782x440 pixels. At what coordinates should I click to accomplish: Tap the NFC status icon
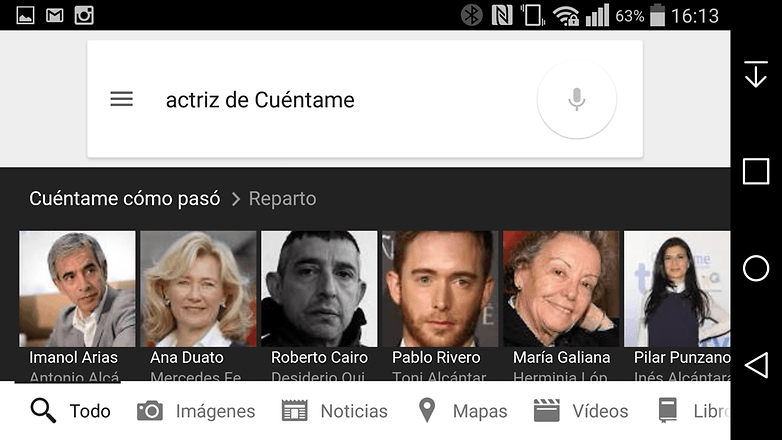tap(502, 15)
